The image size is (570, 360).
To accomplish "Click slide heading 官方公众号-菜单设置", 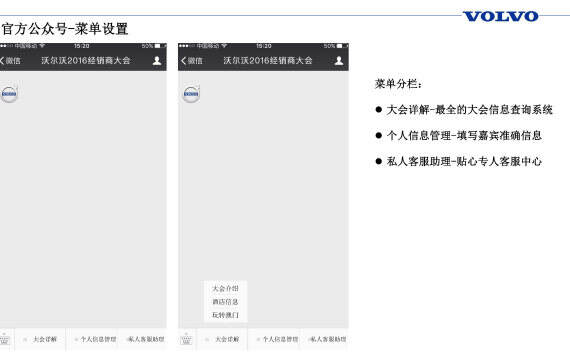I will click(65, 29).
